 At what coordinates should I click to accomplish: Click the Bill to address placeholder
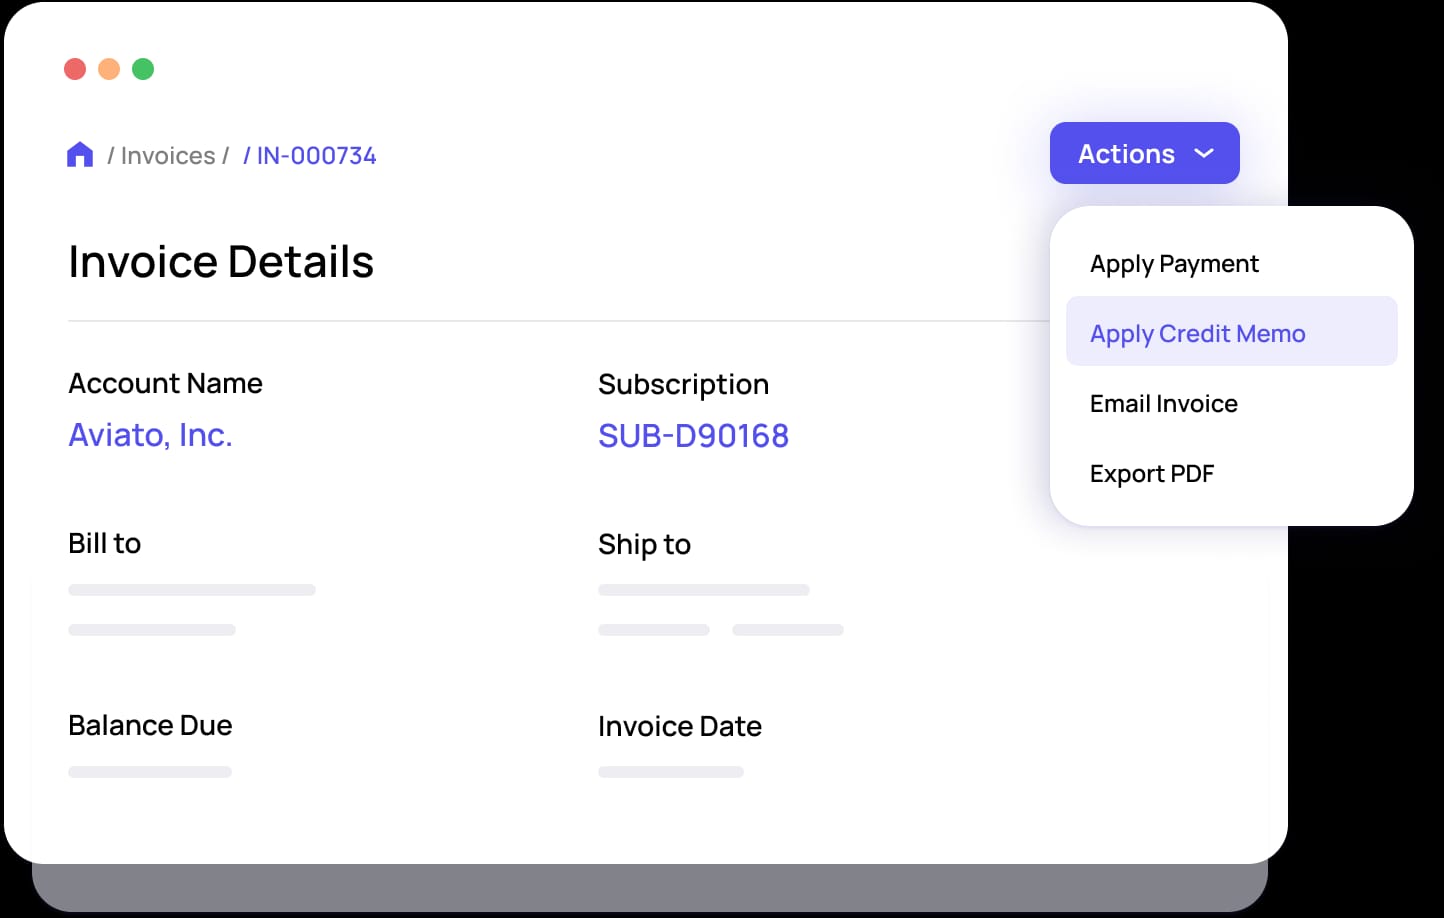tap(191, 589)
